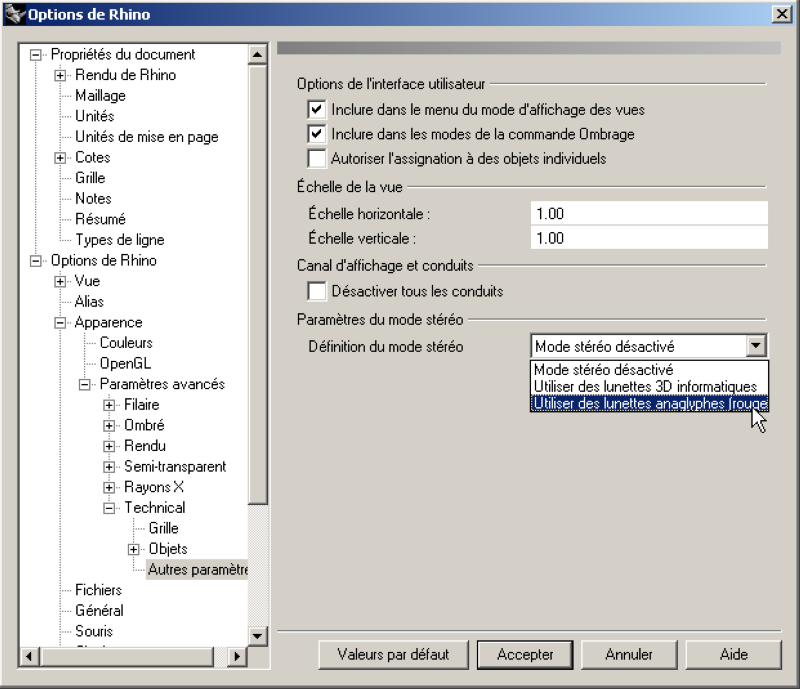The image size is (800, 689).
Task: Expand the 'Semi-transparent' node
Action: [x=109, y=466]
